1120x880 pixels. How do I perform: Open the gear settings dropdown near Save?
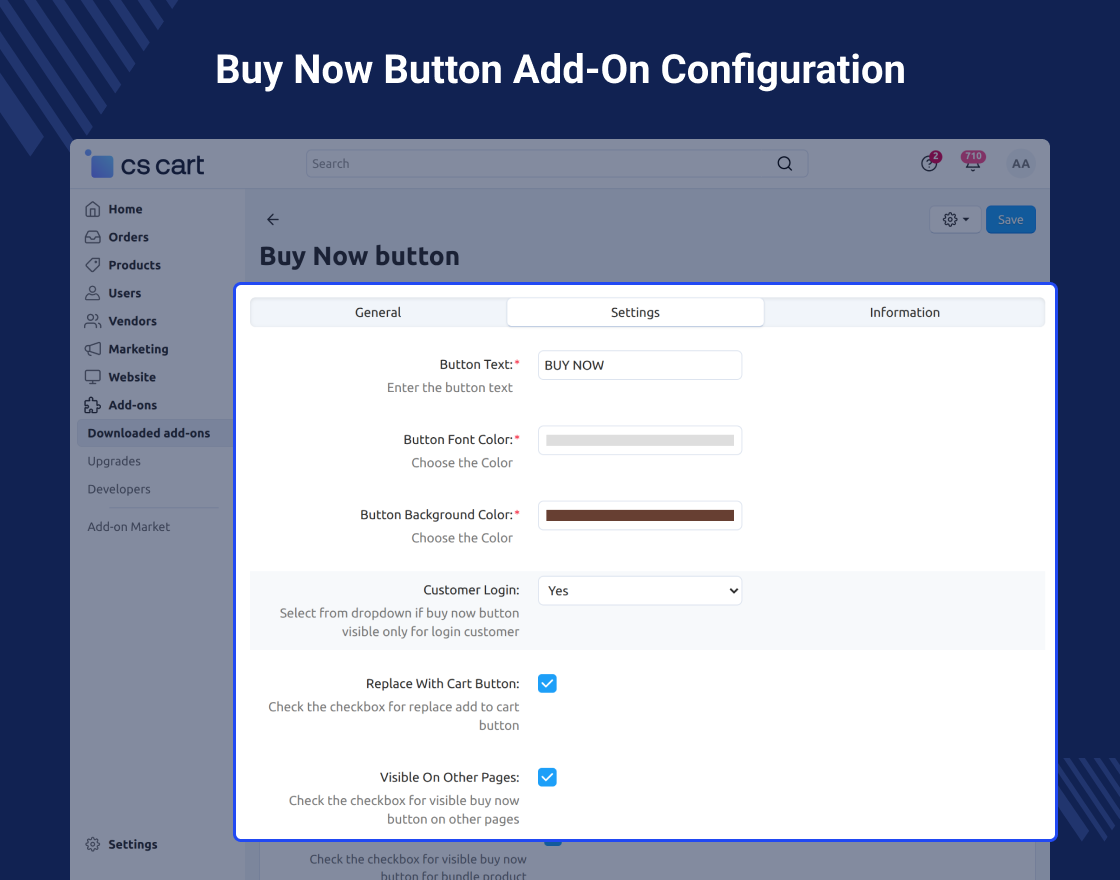(x=955, y=220)
